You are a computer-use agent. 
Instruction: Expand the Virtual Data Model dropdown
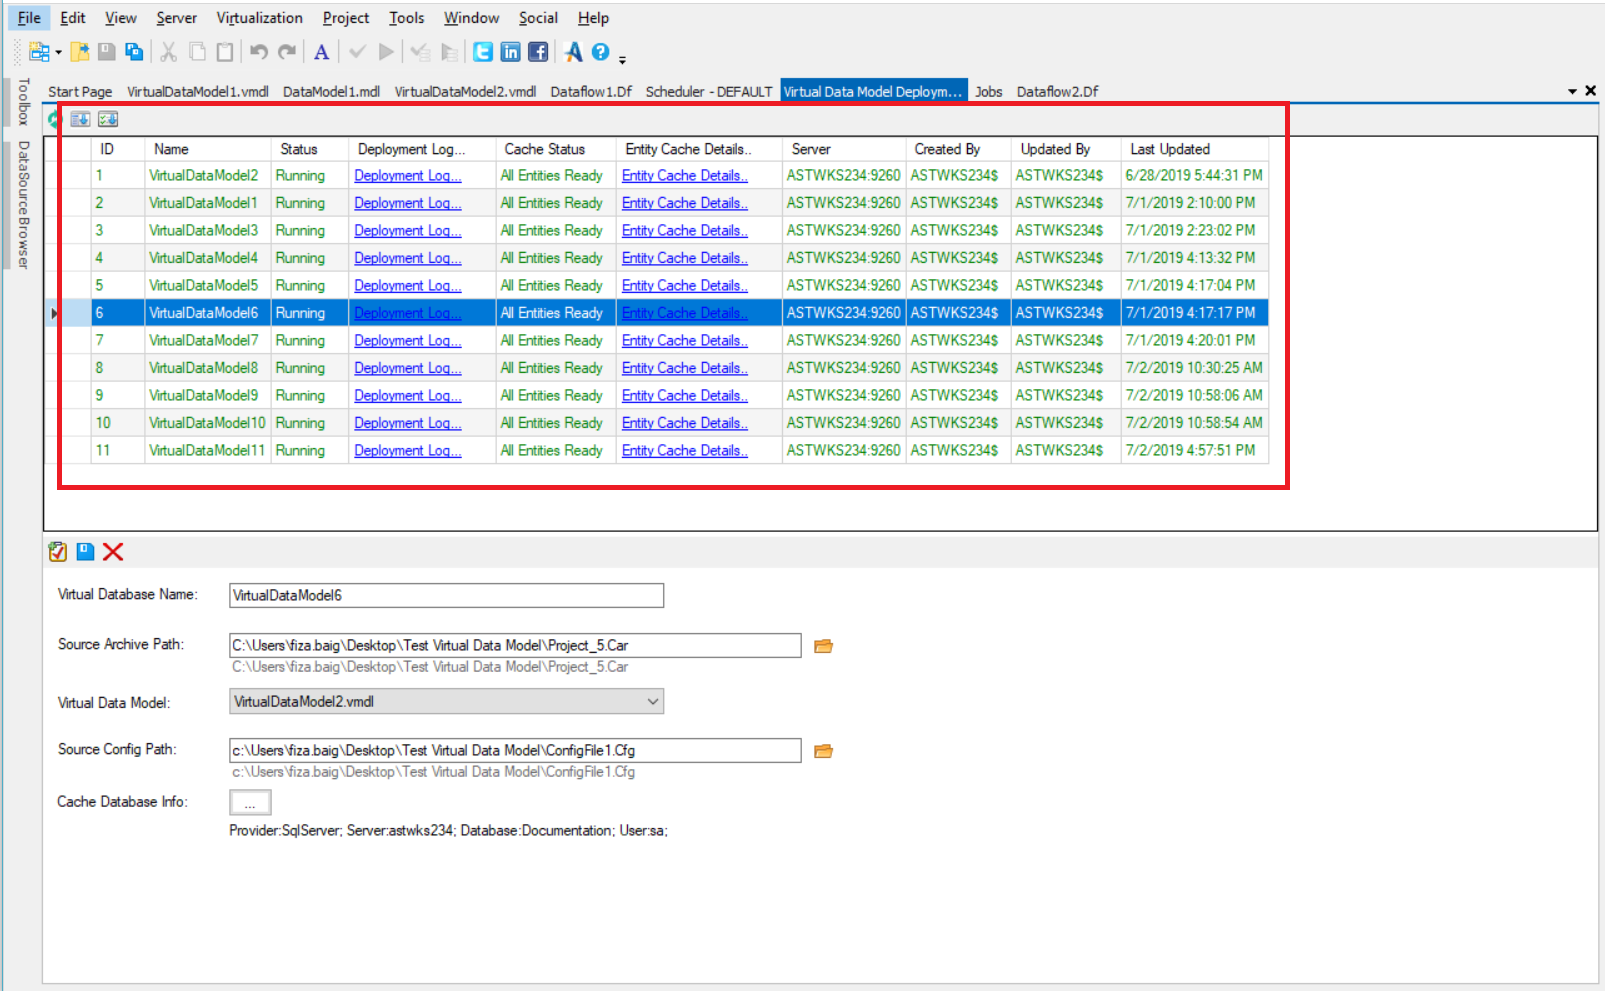[652, 702]
